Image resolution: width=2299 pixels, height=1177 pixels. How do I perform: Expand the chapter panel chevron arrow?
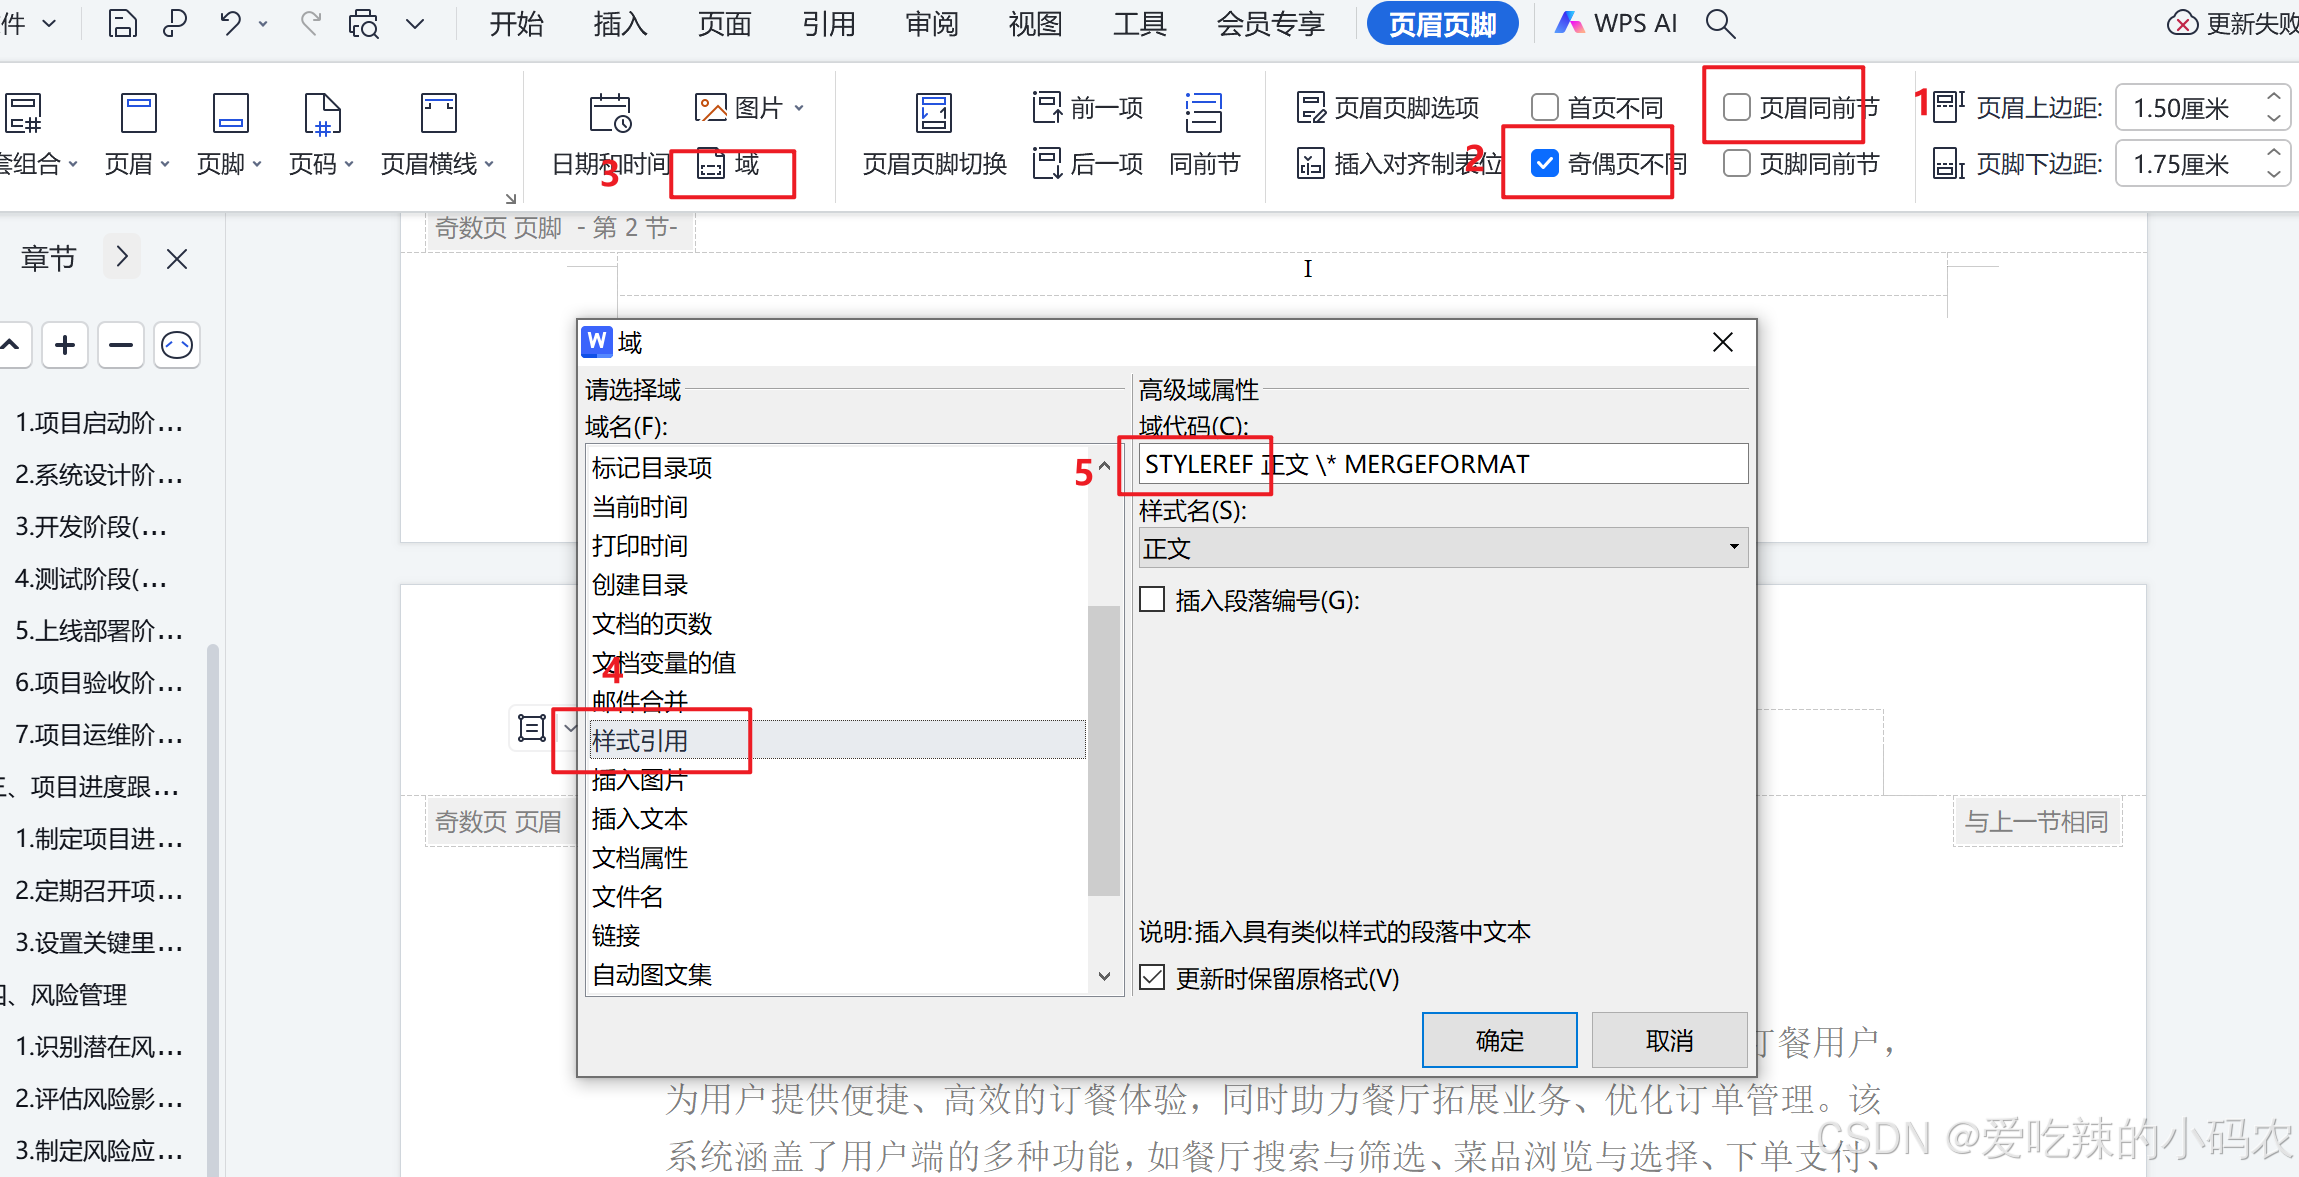click(x=122, y=257)
